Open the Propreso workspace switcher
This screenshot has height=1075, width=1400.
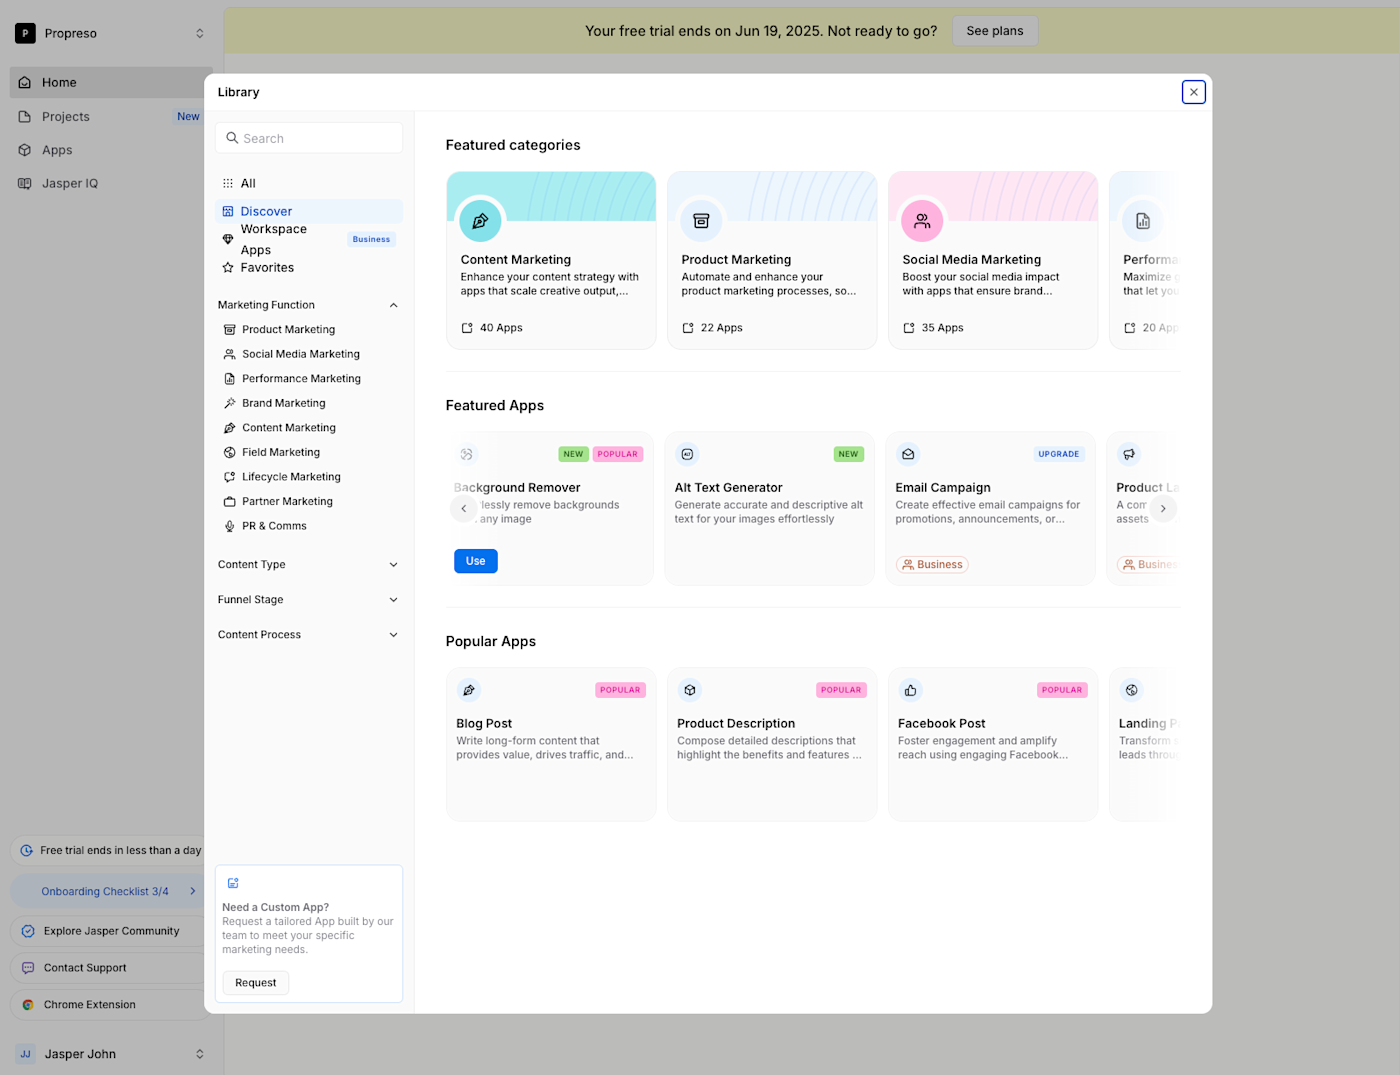click(111, 33)
